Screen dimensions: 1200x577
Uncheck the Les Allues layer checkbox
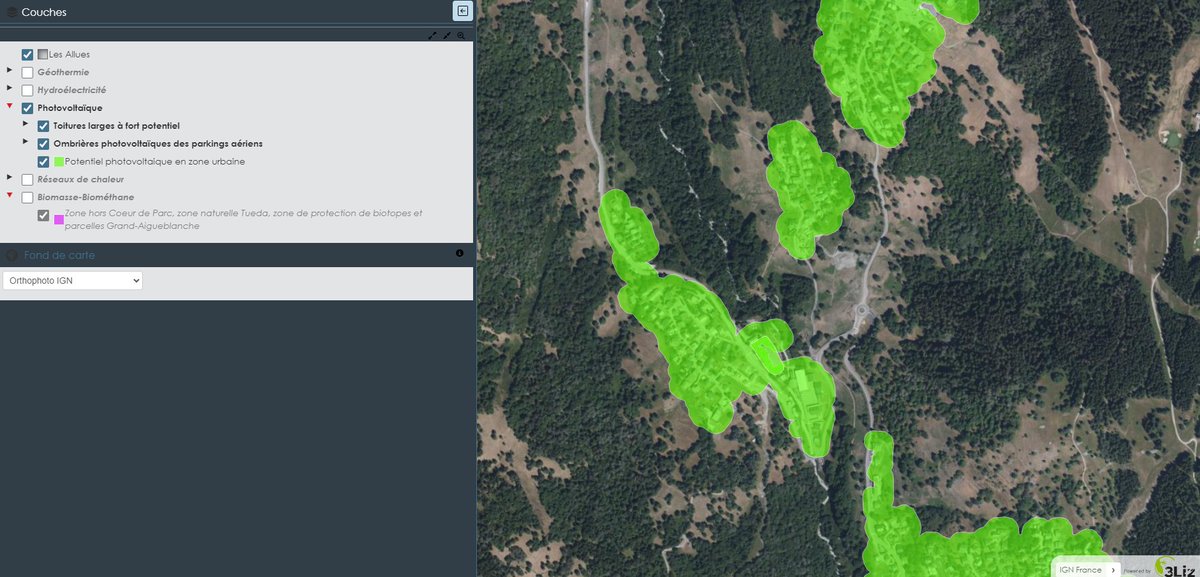point(27,54)
